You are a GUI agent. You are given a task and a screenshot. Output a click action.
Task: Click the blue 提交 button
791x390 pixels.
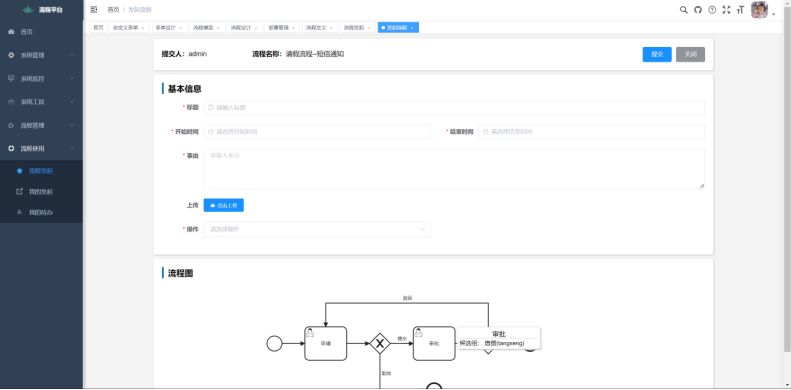(x=657, y=54)
